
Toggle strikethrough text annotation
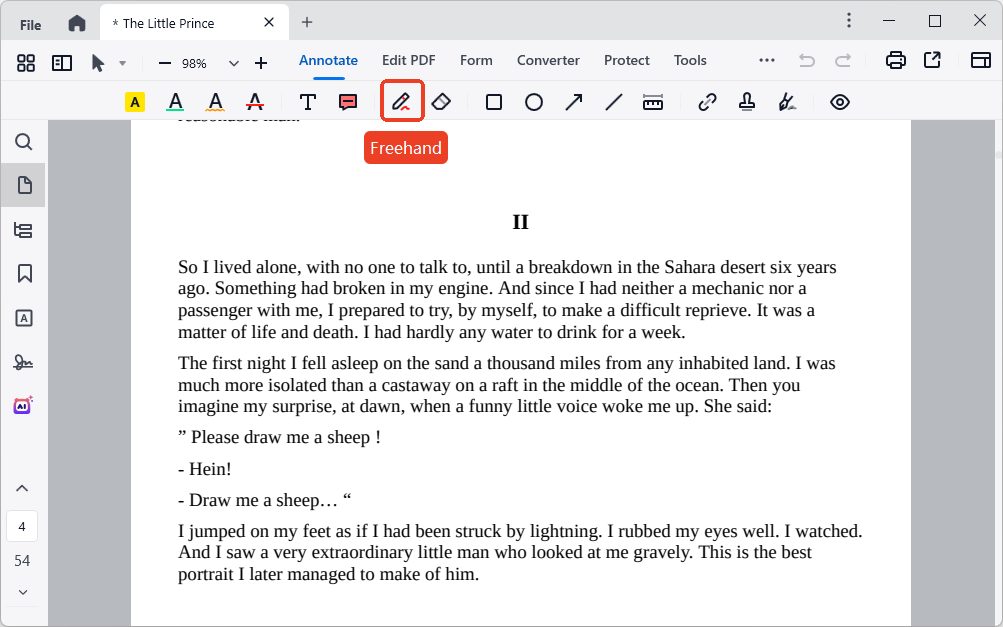(255, 101)
